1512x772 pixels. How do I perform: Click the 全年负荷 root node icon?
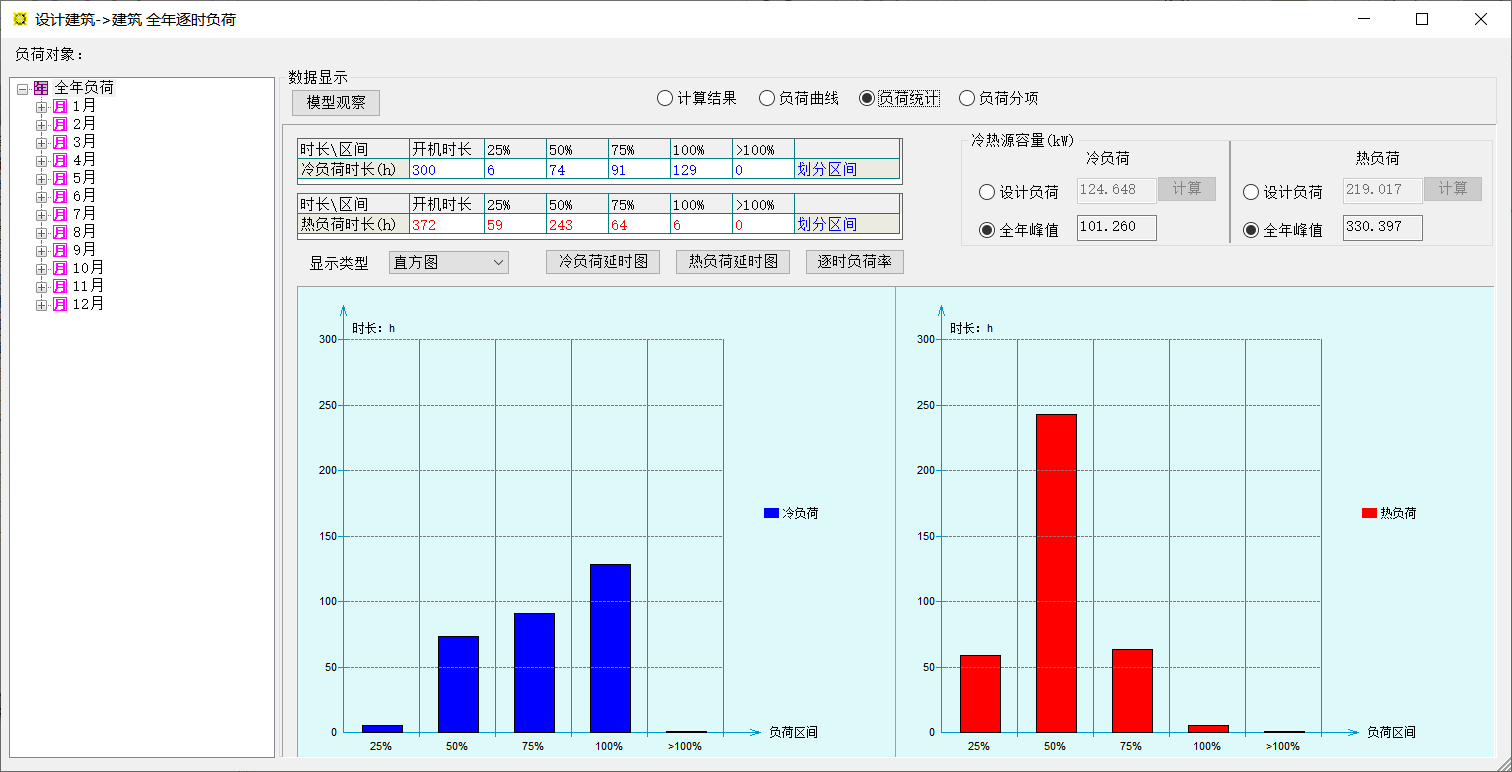point(41,88)
